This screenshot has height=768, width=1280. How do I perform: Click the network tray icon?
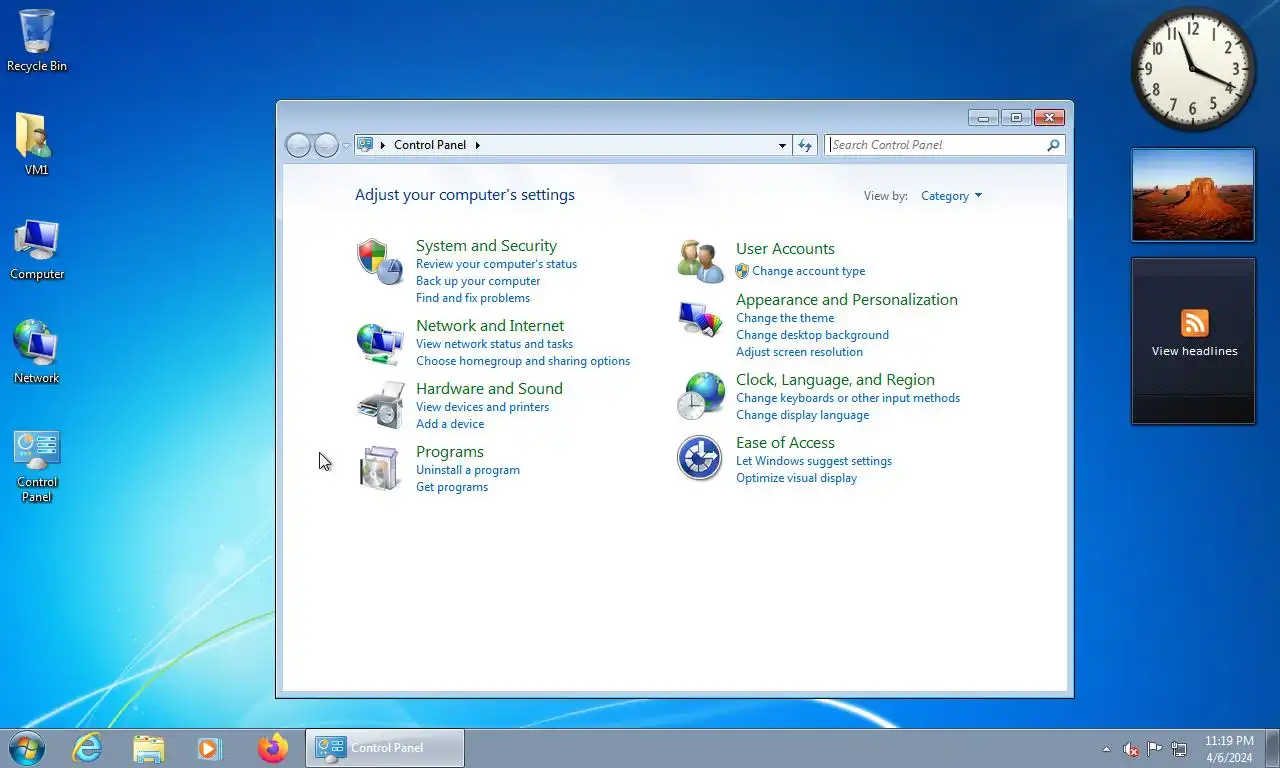1179,749
